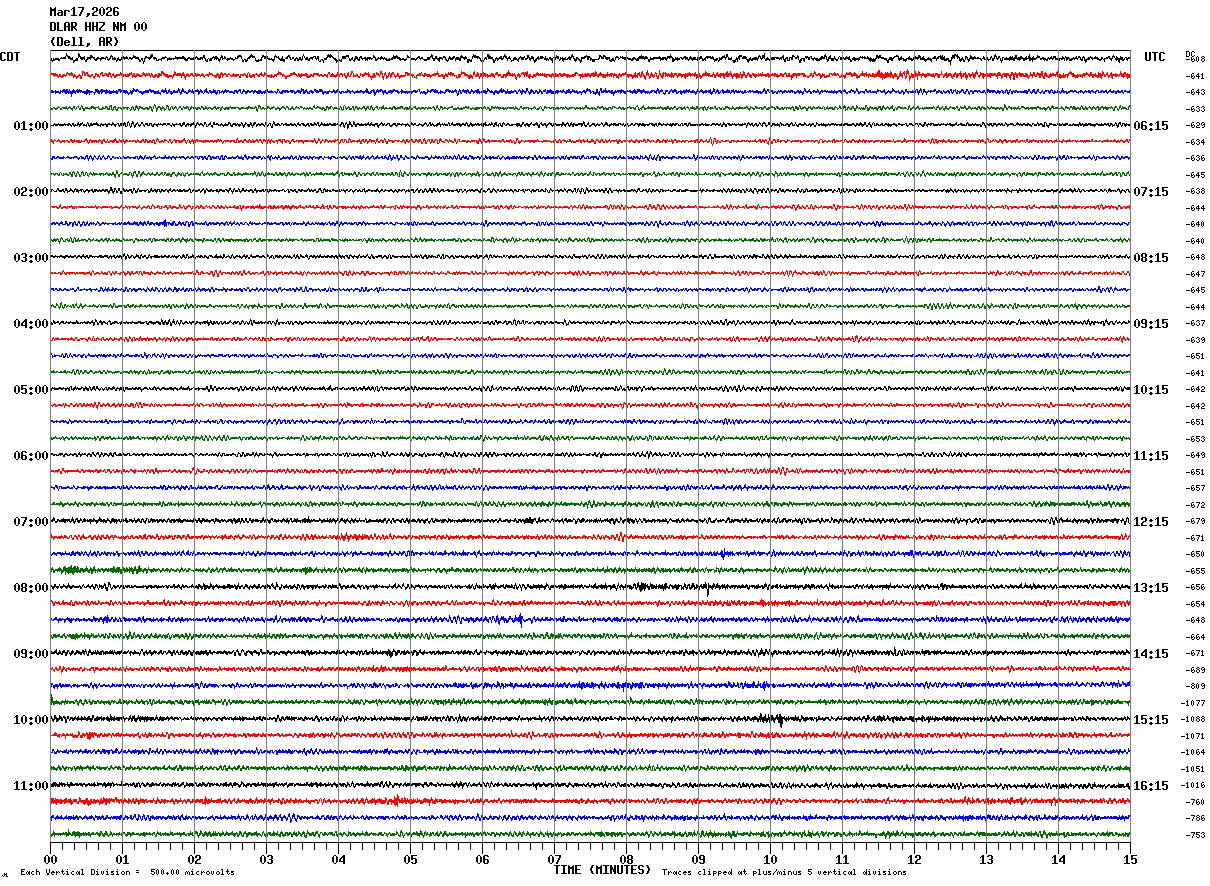The height and width of the screenshot is (886, 1210).
Task: Click the location label (Dell, AR)
Action: pyautogui.click(x=84, y=42)
